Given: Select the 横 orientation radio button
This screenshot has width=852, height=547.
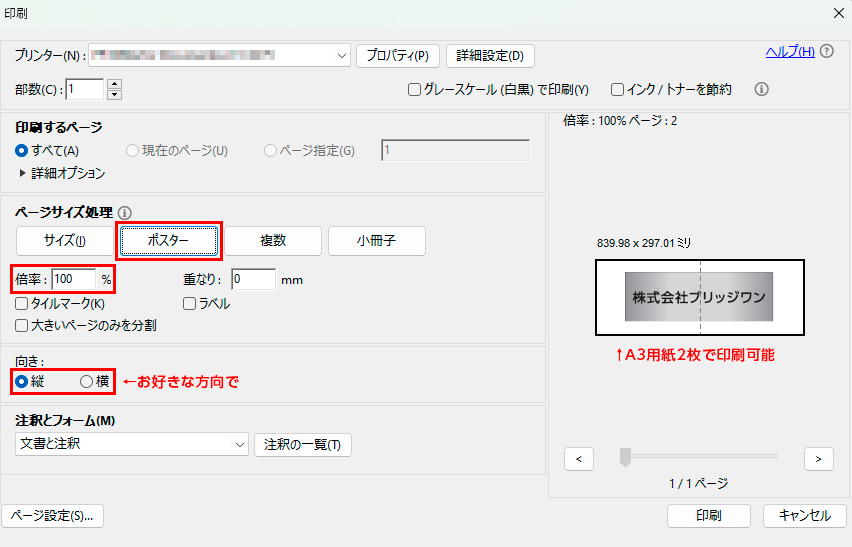Looking at the screenshot, I should 86,381.
